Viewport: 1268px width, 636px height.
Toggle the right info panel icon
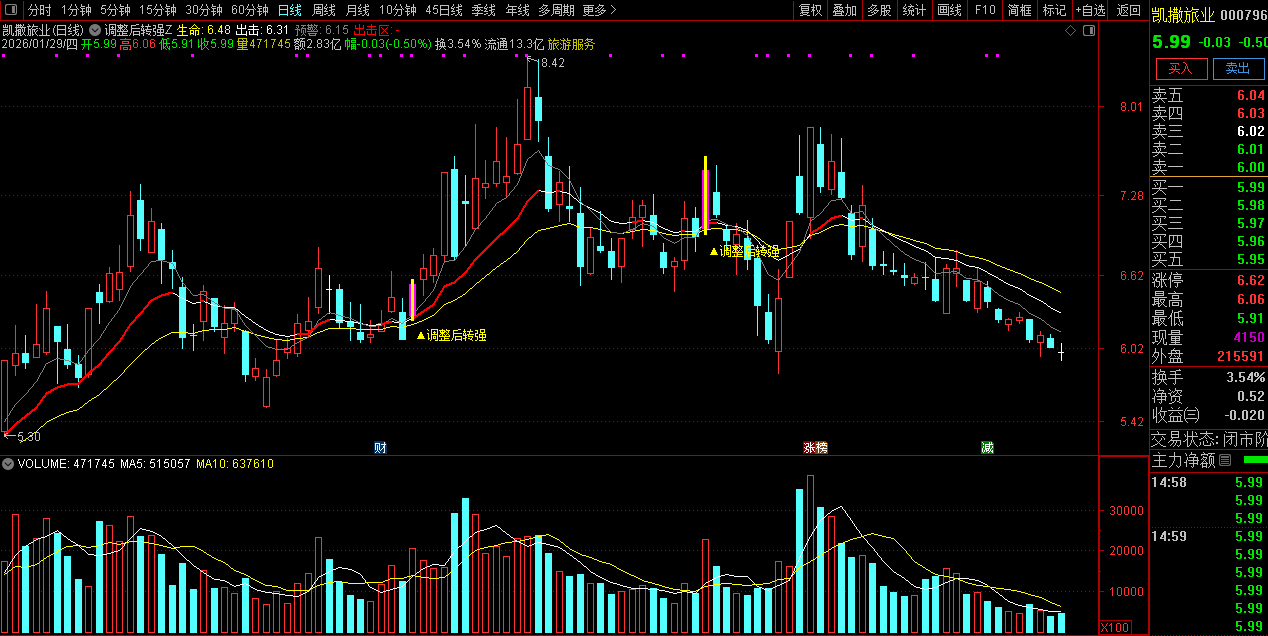[1090, 31]
